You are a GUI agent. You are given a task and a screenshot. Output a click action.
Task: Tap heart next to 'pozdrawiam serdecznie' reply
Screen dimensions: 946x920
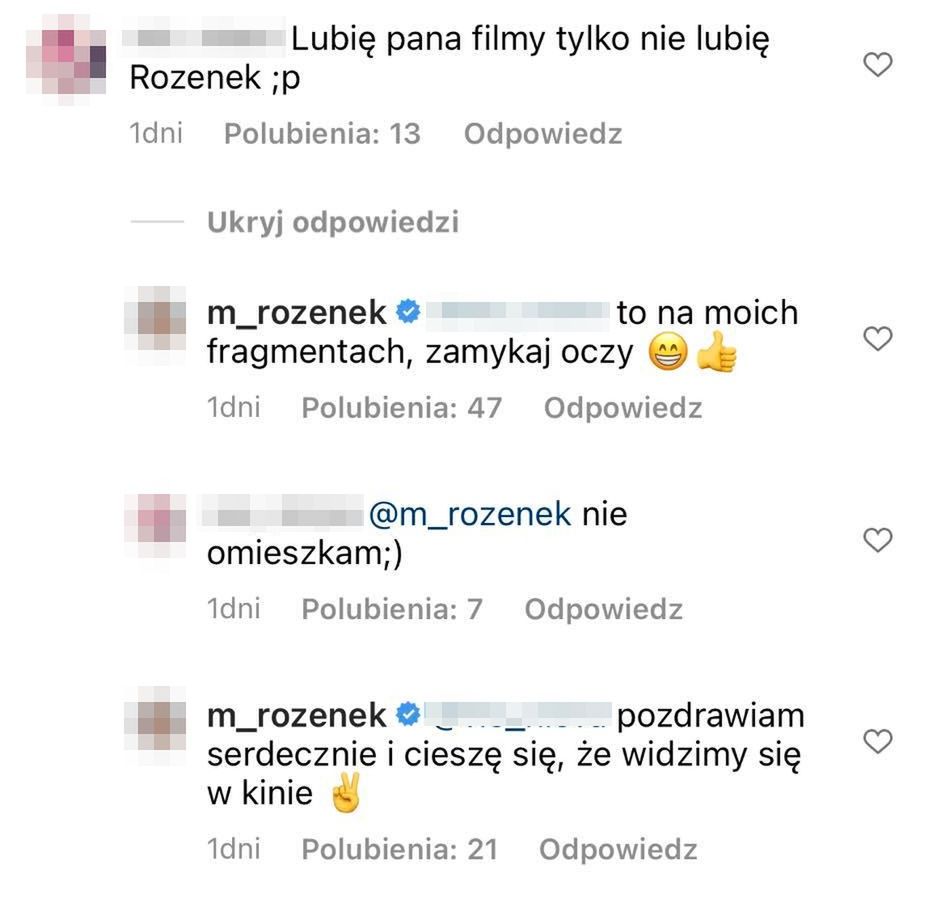pyautogui.click(x=877, y=741)
